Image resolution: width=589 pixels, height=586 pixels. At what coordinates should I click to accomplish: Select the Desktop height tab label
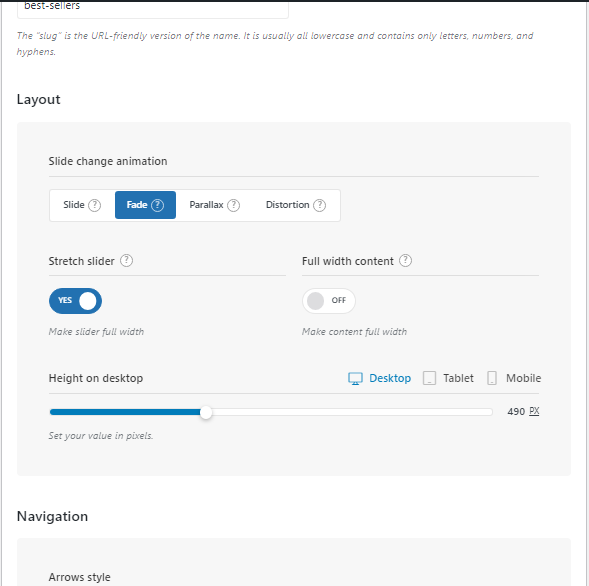[x=390, y=378]
